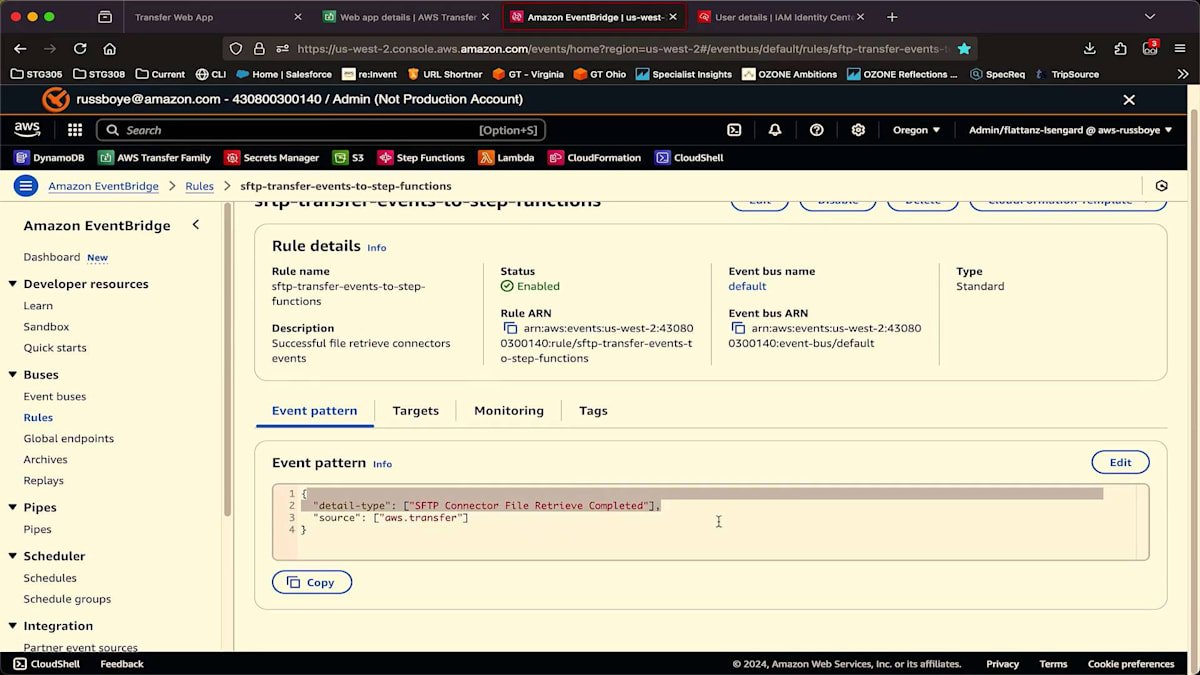Open the AWS services grid menu
Screen dimensions: 1200x675
pyautogui.click(x=75, y=130)
